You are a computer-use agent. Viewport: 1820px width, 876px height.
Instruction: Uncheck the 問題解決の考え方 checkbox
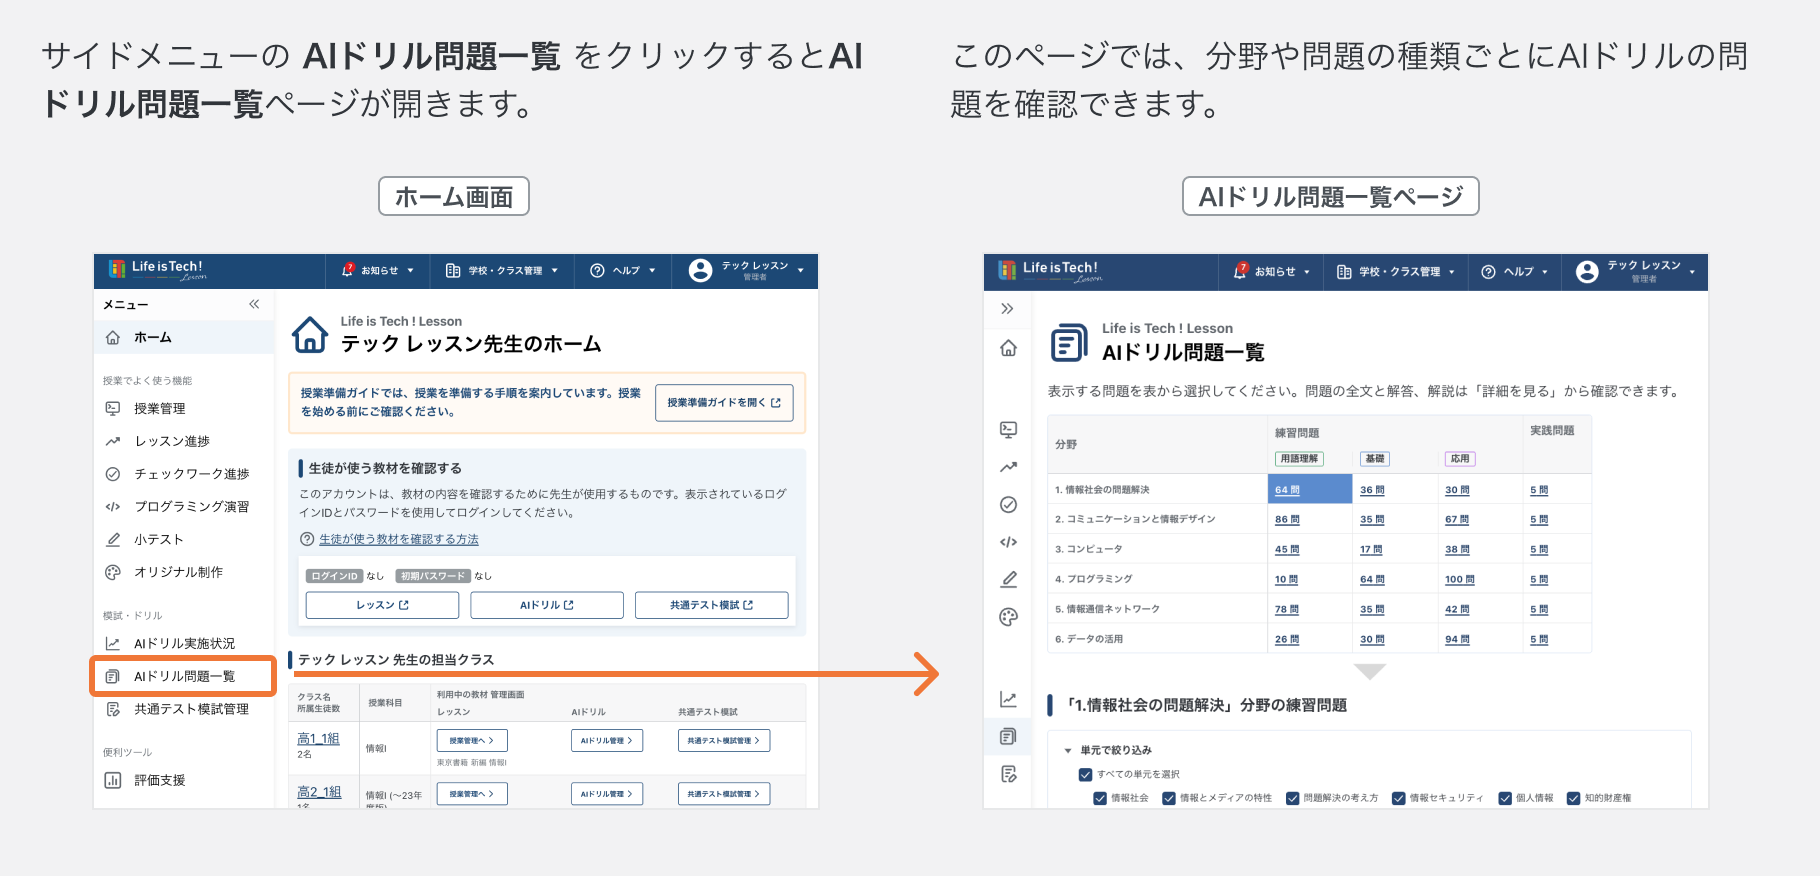(x=1292, y=798)
